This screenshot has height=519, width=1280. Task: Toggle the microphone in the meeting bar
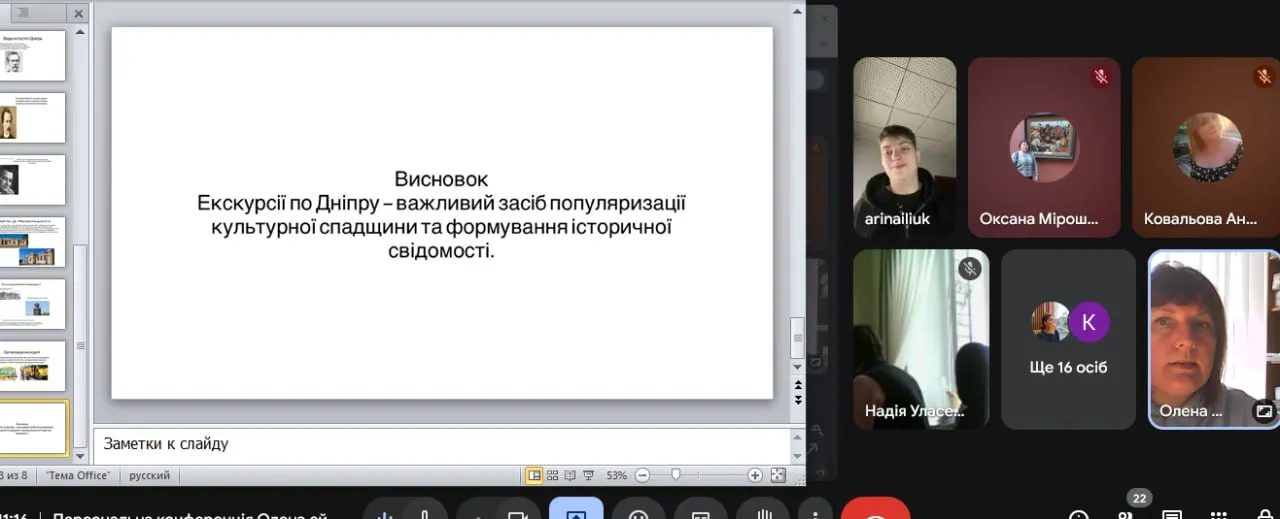[423, 514]
